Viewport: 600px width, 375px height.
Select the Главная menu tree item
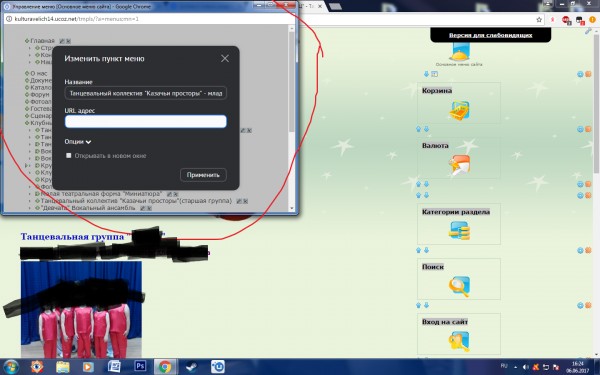42,41
